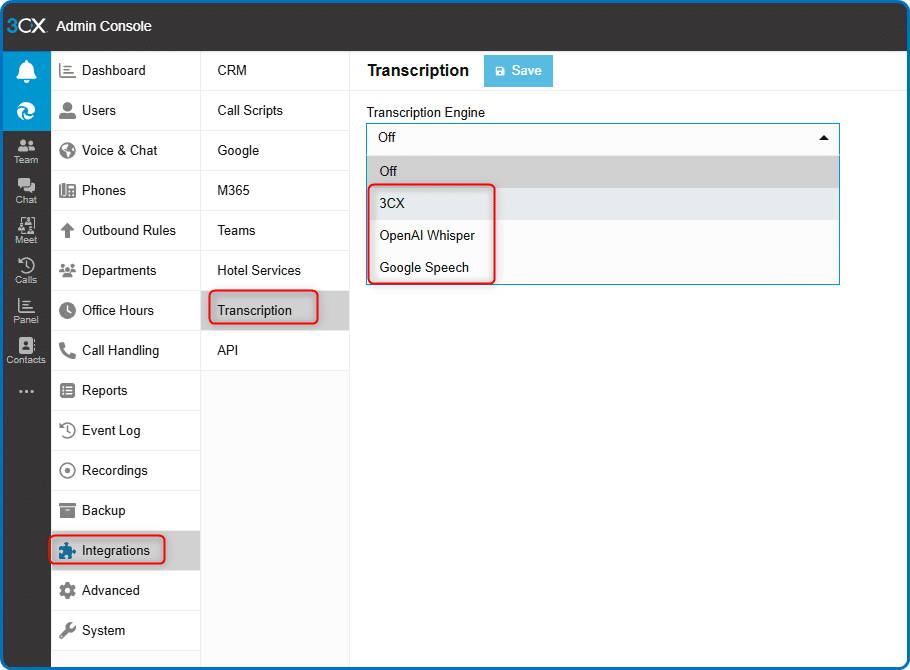The width and height of the screenshot is (910, 670).
Task: Go to Departments label
Action: point(119,271)
